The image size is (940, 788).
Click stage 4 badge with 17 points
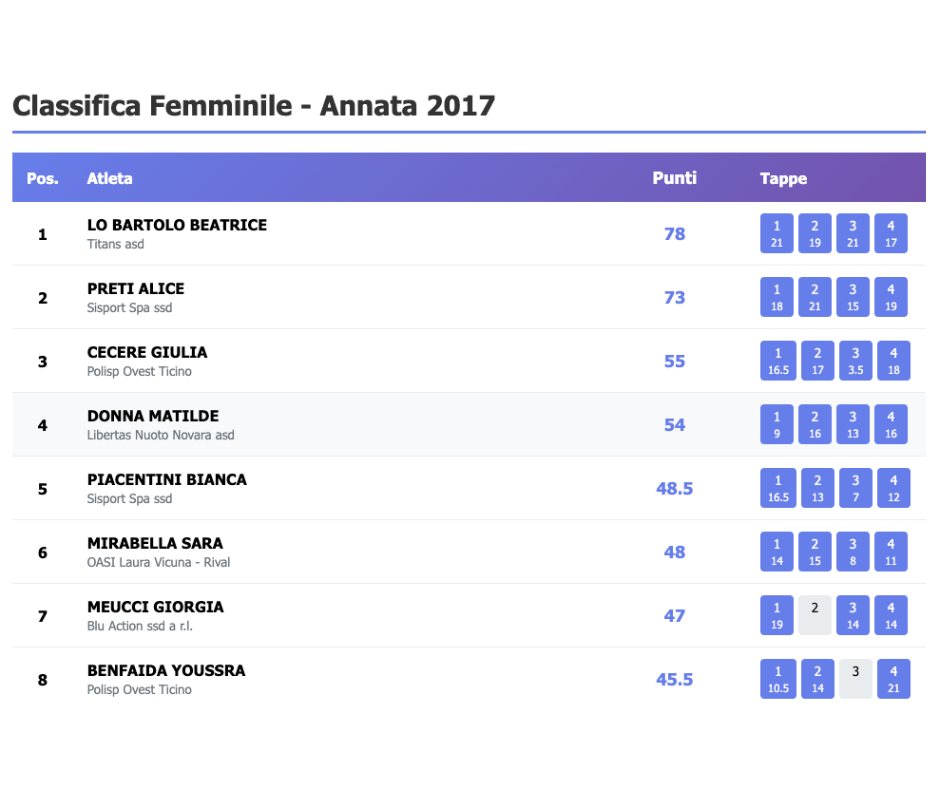[890, 233]
